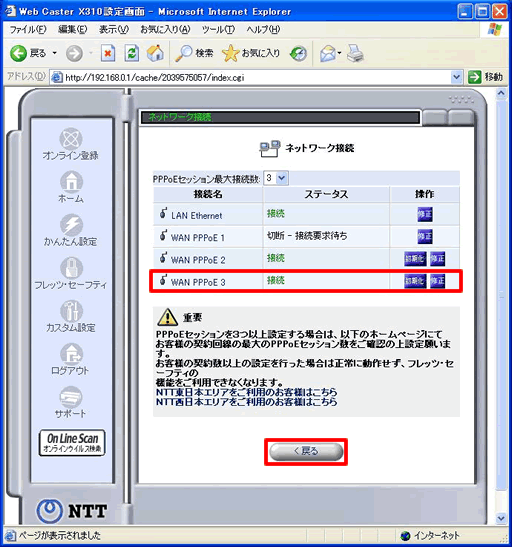Screen dimensions: 512x548
Task: Click the page scrollbar up arrow
Action: coord(501,93)
